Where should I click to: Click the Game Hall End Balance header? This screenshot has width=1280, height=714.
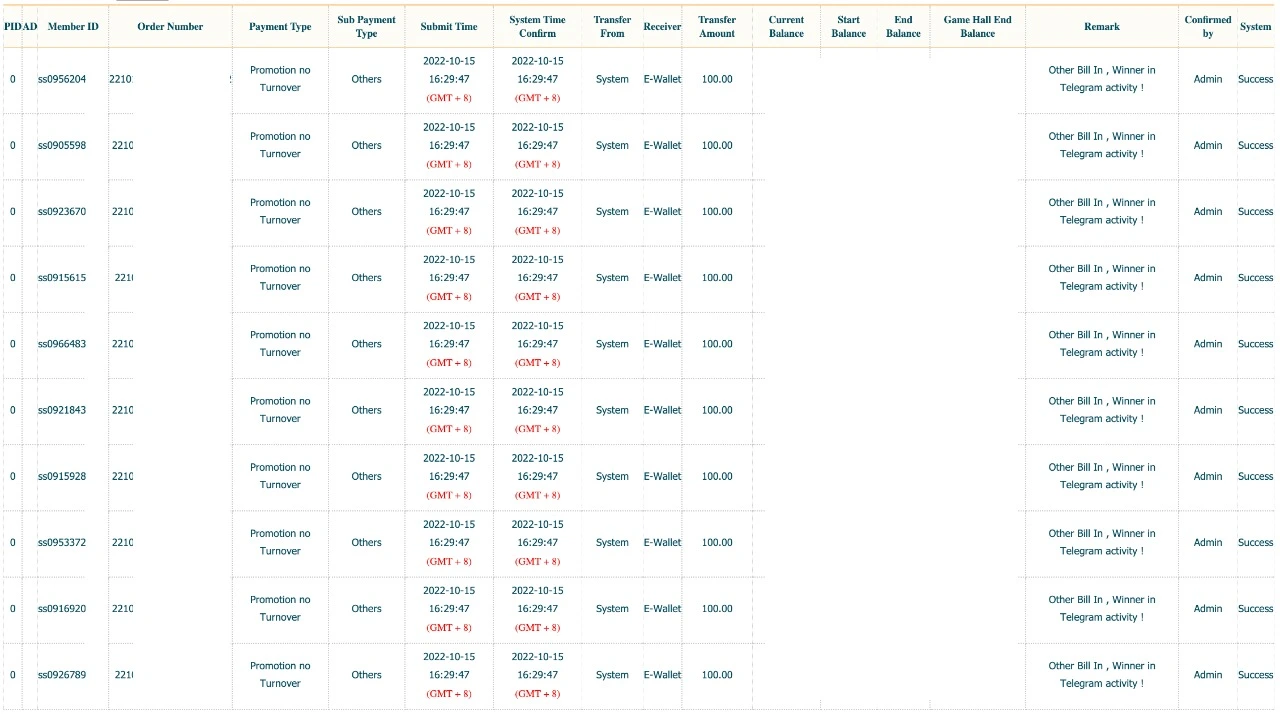[x=977, y=27]
